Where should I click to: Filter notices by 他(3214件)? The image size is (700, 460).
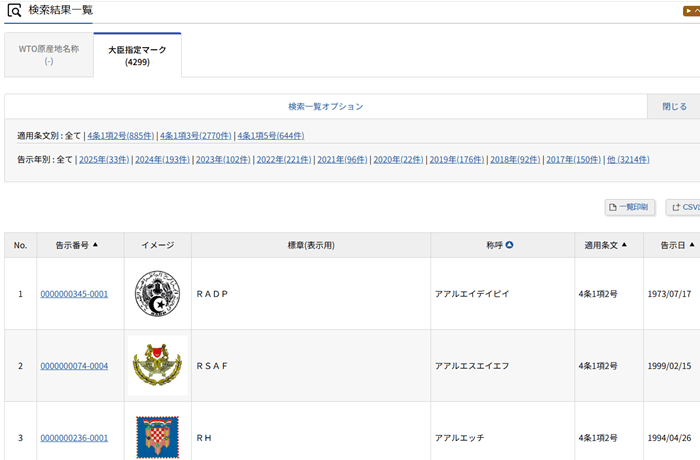click(x=628, y=159)
